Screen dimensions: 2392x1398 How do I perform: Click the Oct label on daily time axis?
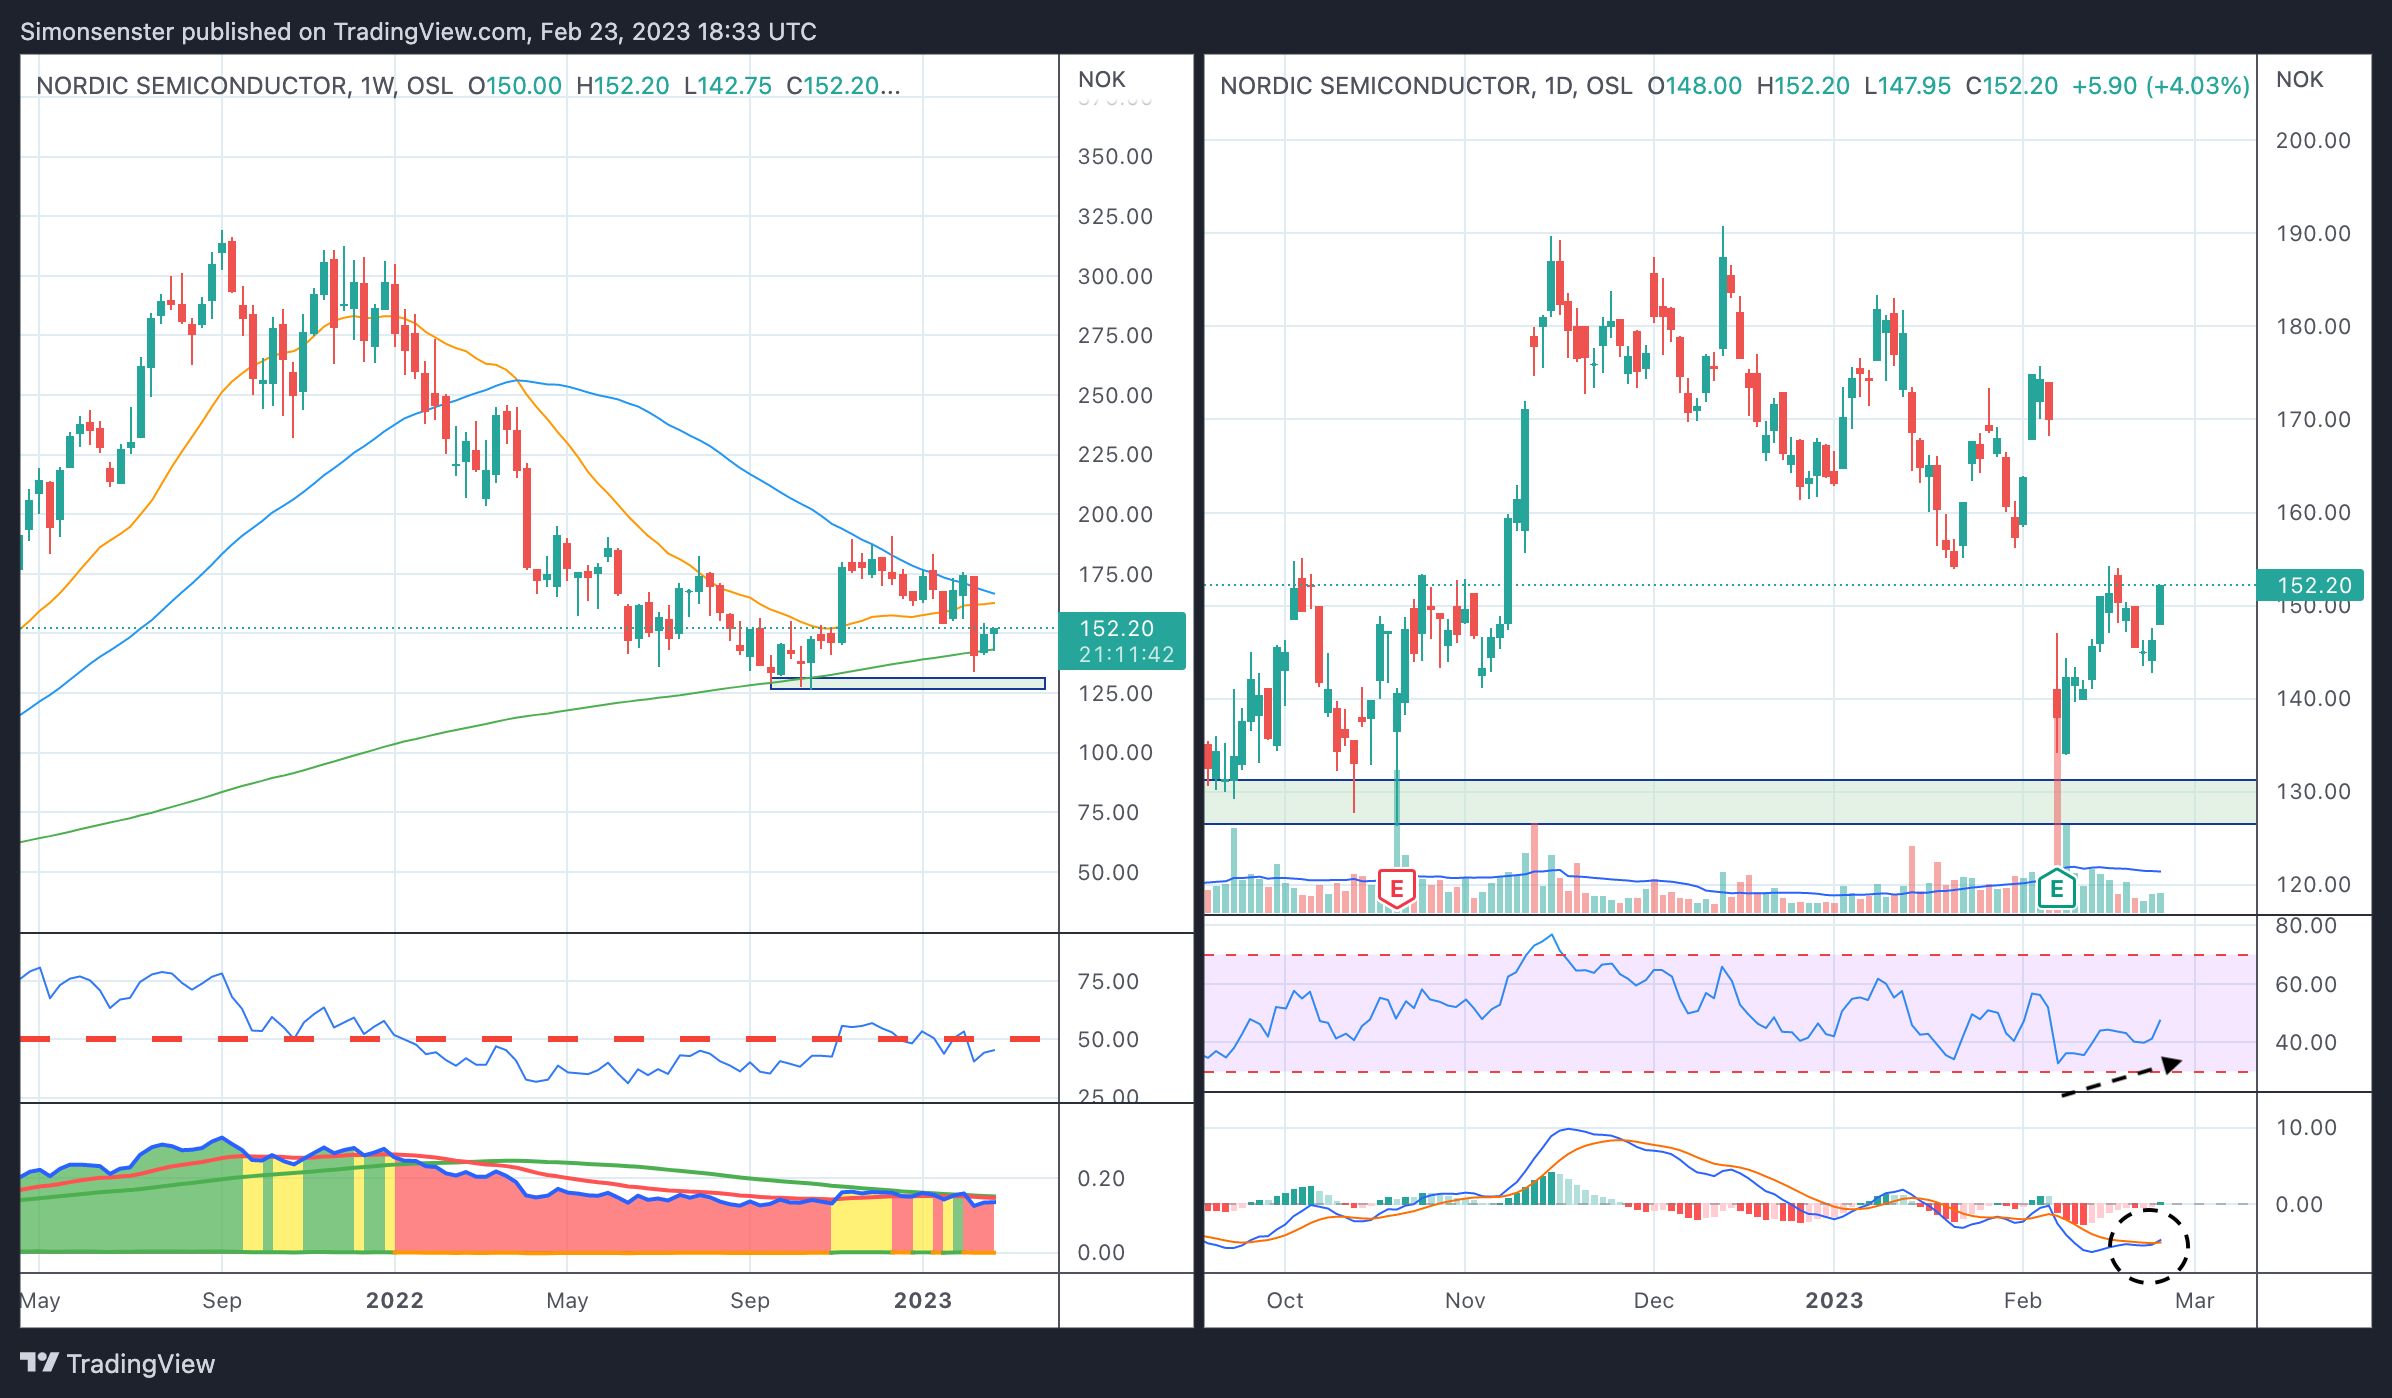click(1285, 1300)
